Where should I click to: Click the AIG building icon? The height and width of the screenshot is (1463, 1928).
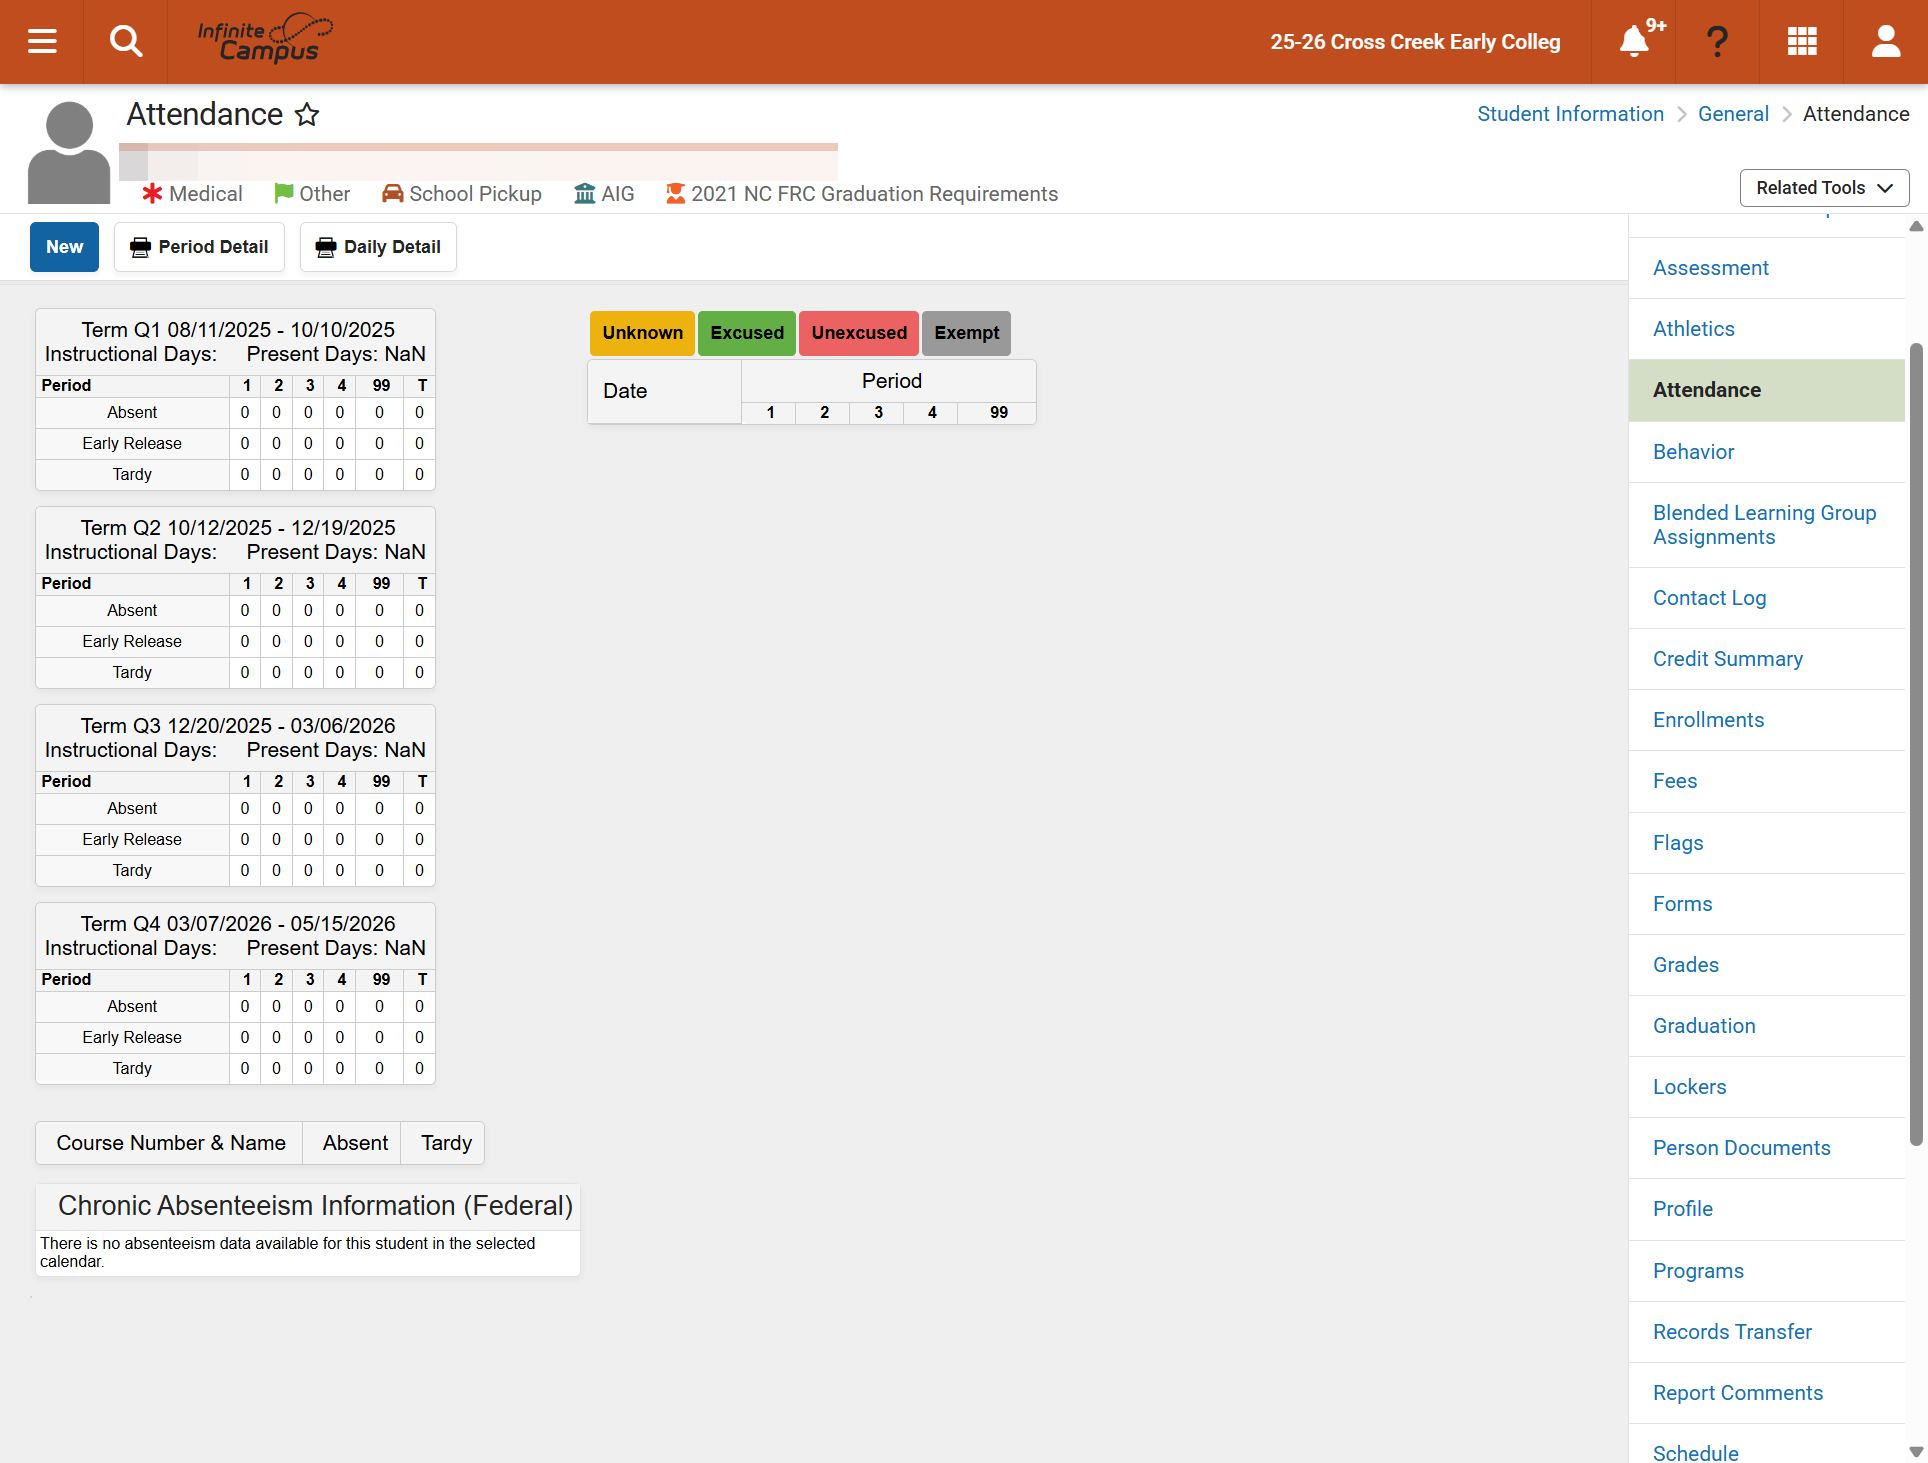click(x=584, y=193)
